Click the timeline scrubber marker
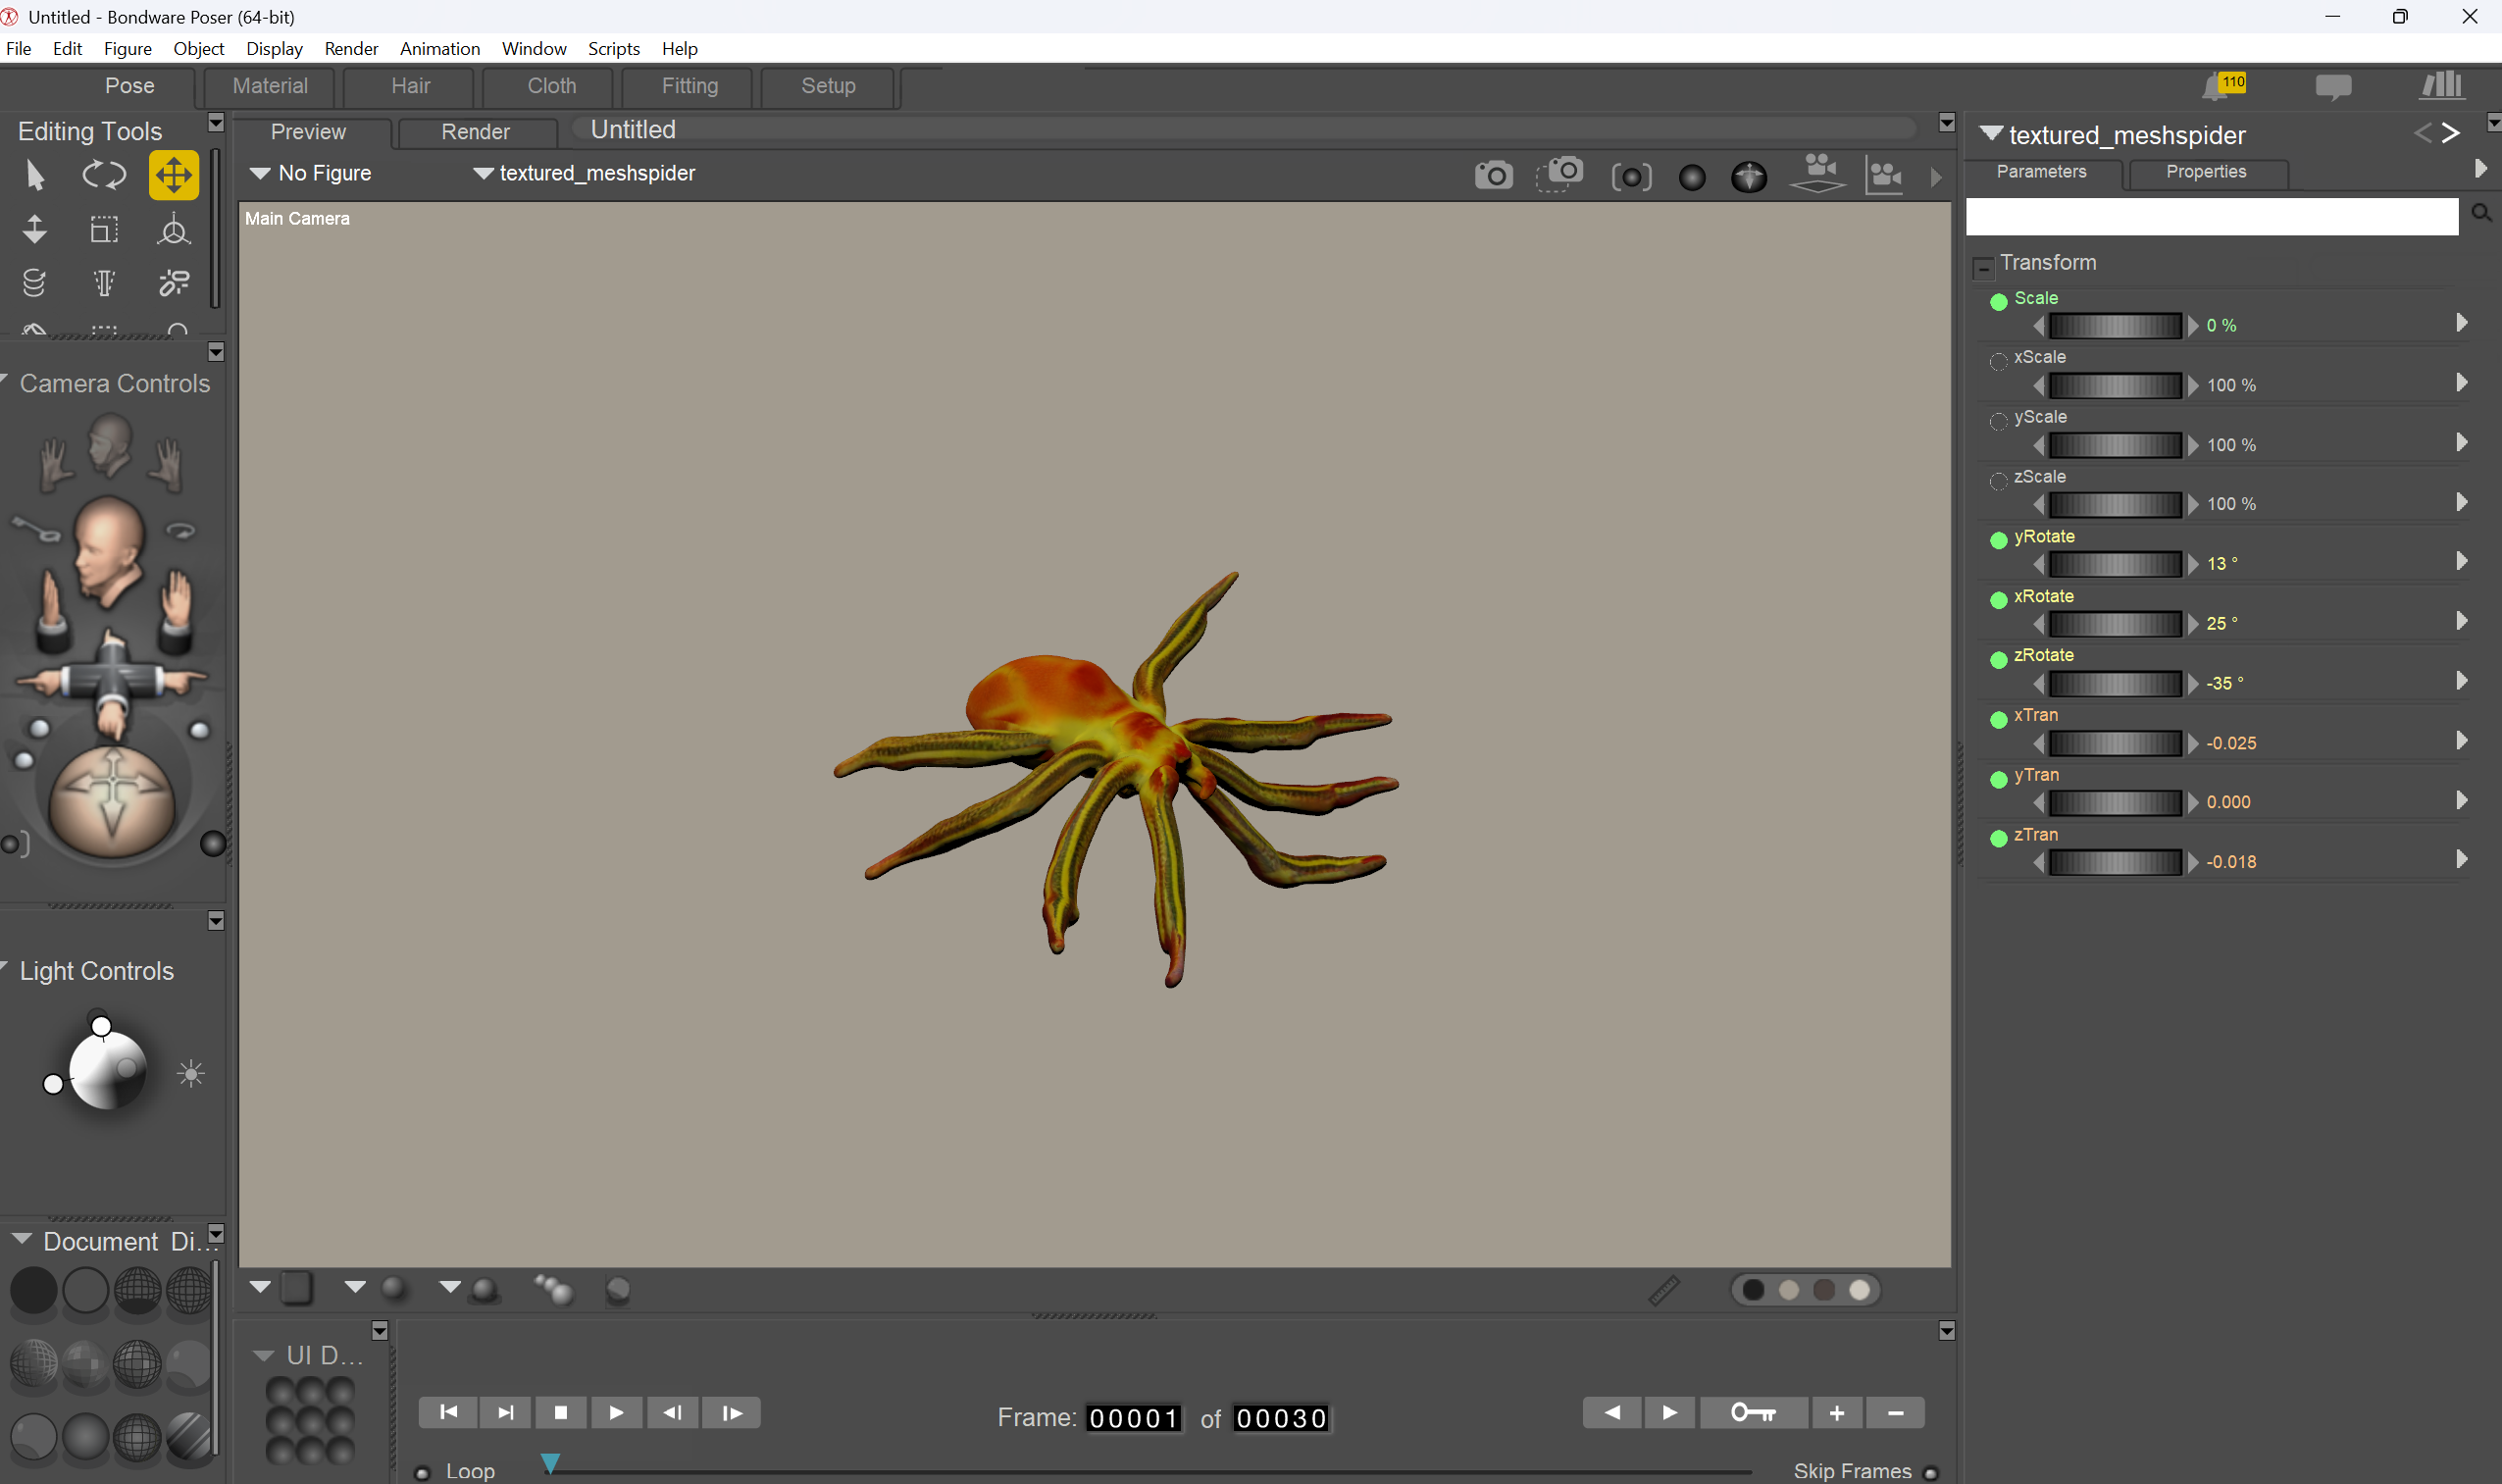Image resolution: width=2502 pixels, height=1484 pixels. [550, 1463]
